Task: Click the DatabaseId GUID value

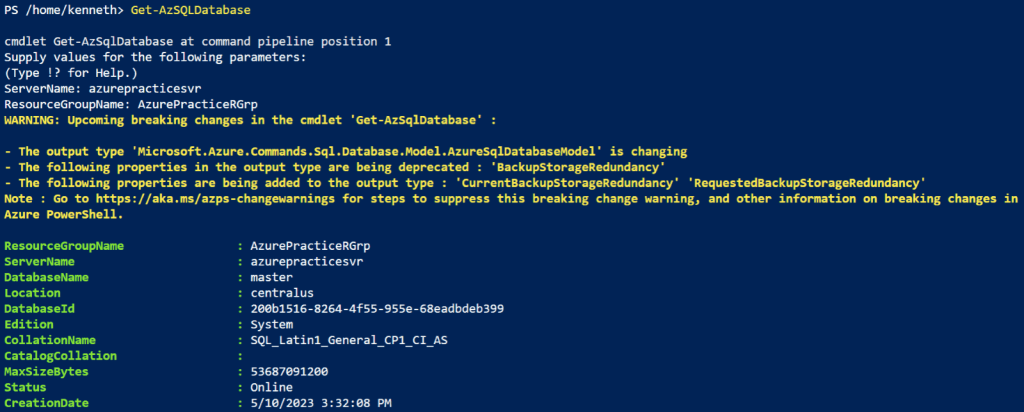Action: click(x=377, y=308)
